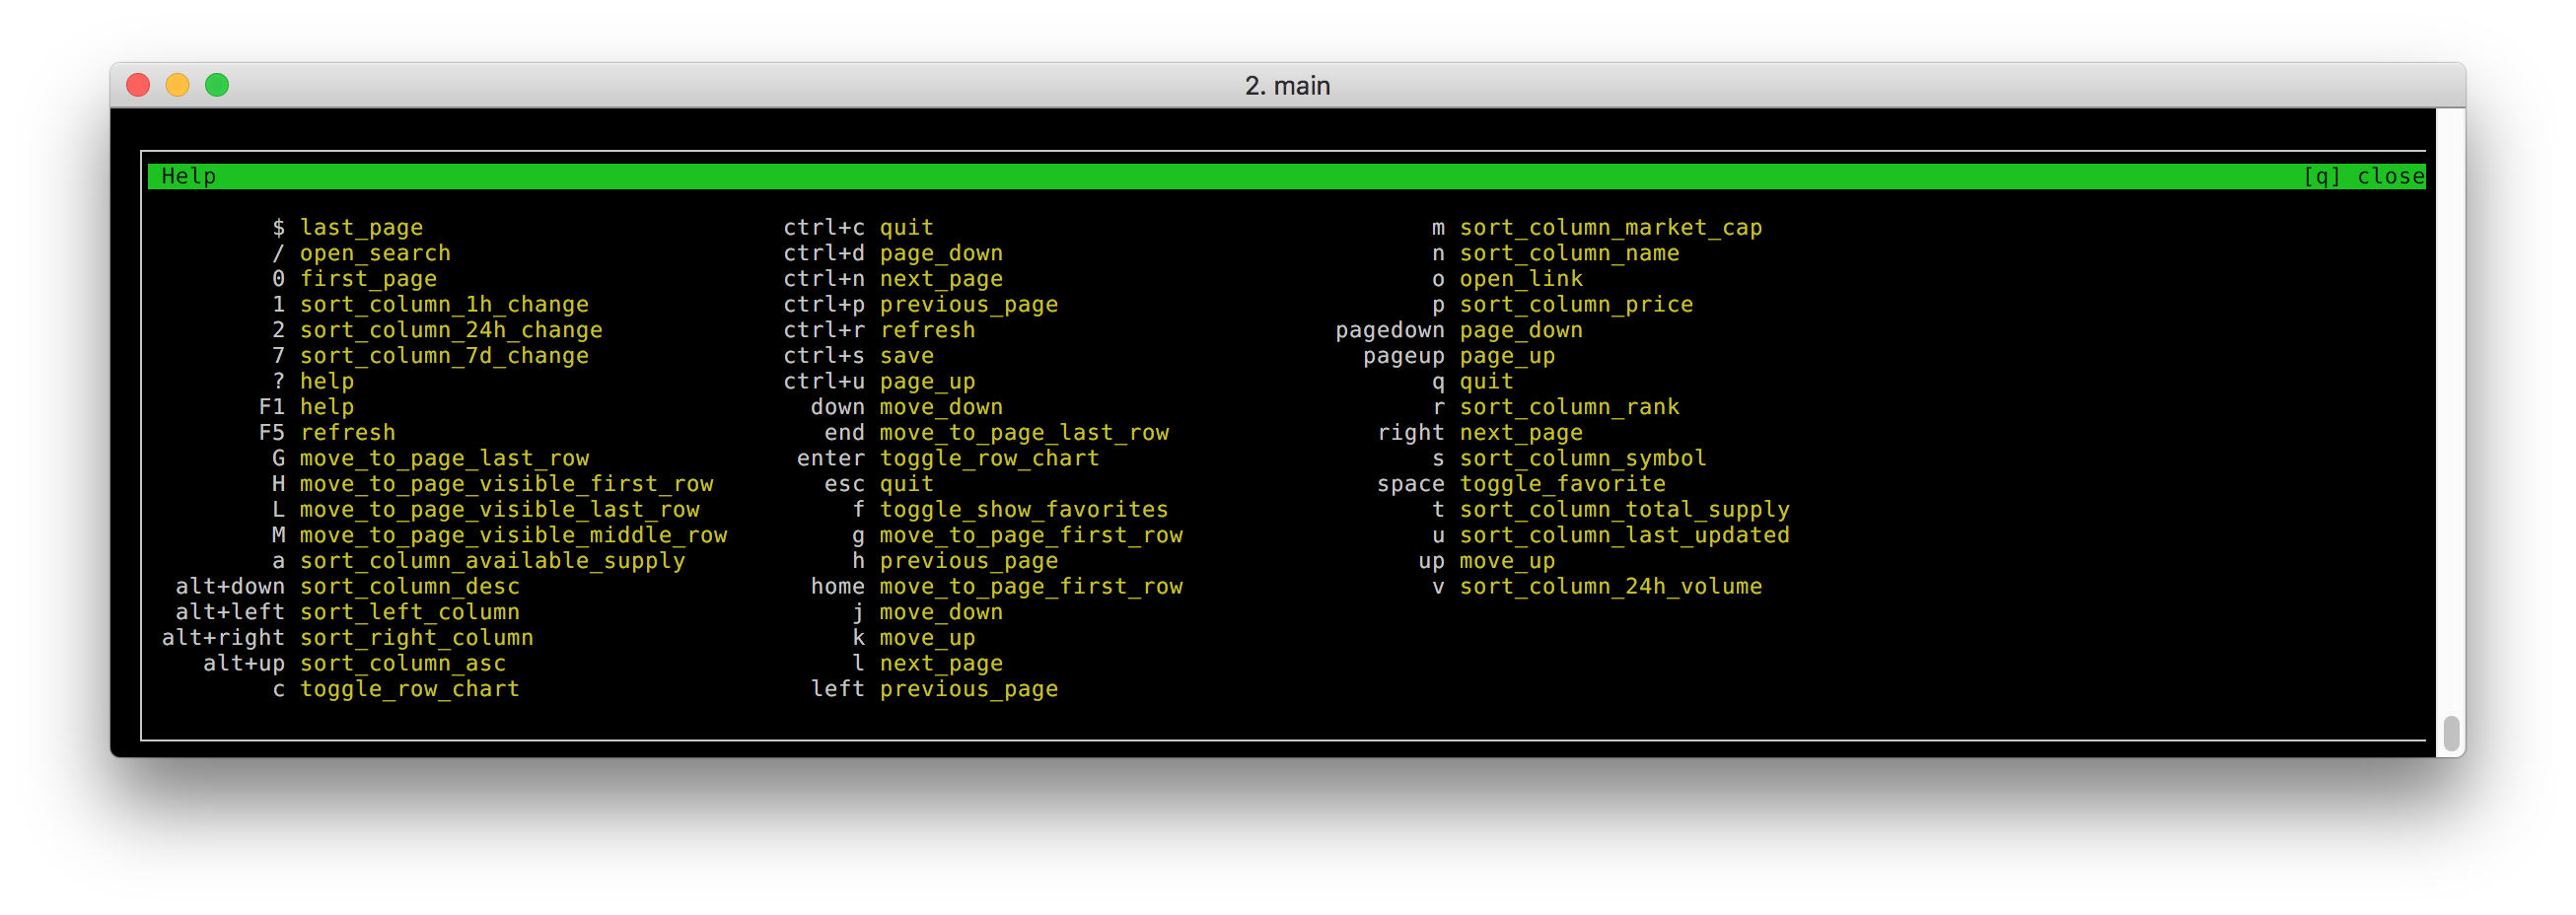Click the 'first_page' command text
Screen dimensions: 2576x915
pos(368,279)
